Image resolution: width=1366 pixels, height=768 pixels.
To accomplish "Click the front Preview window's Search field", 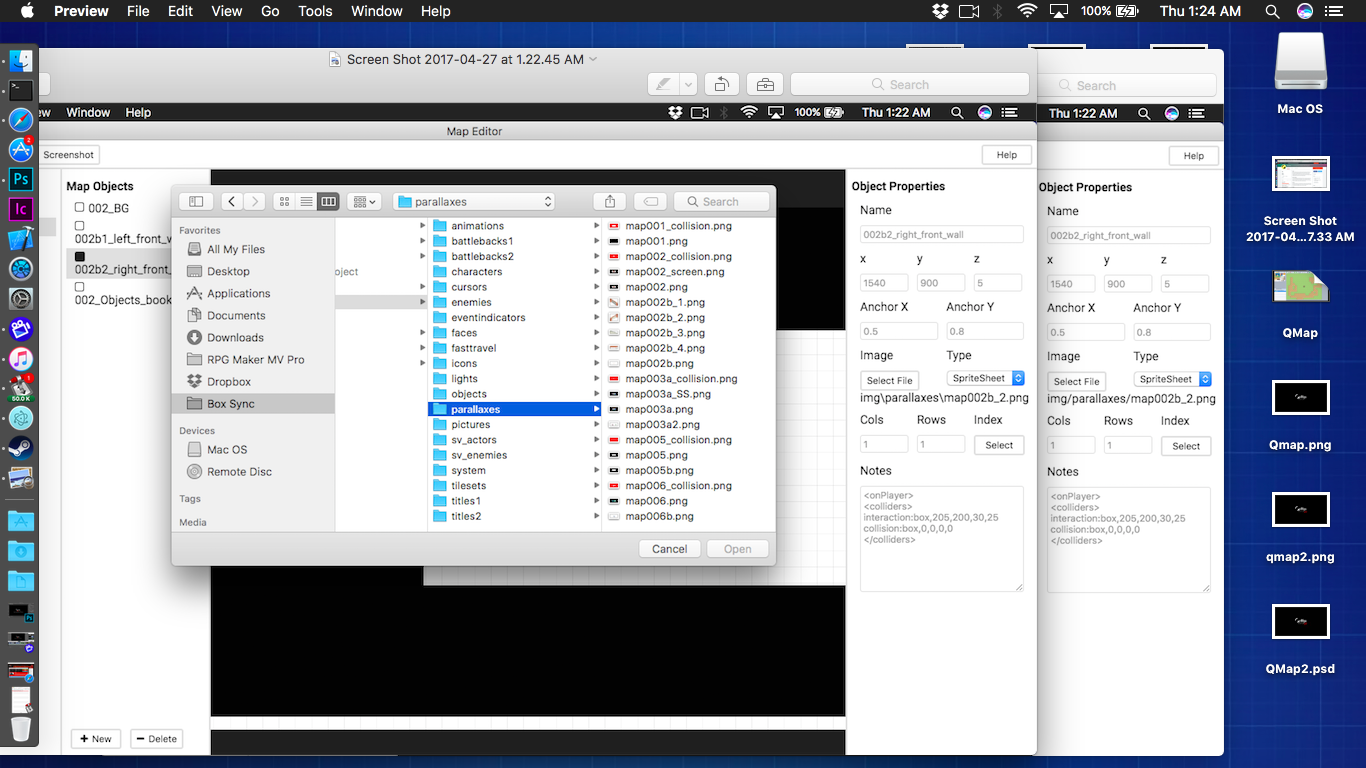I will pos(908,85).
